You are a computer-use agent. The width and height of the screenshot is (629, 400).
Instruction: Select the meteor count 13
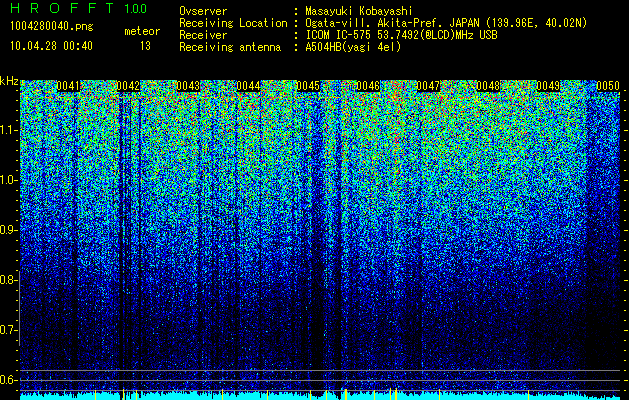point(145,46)
